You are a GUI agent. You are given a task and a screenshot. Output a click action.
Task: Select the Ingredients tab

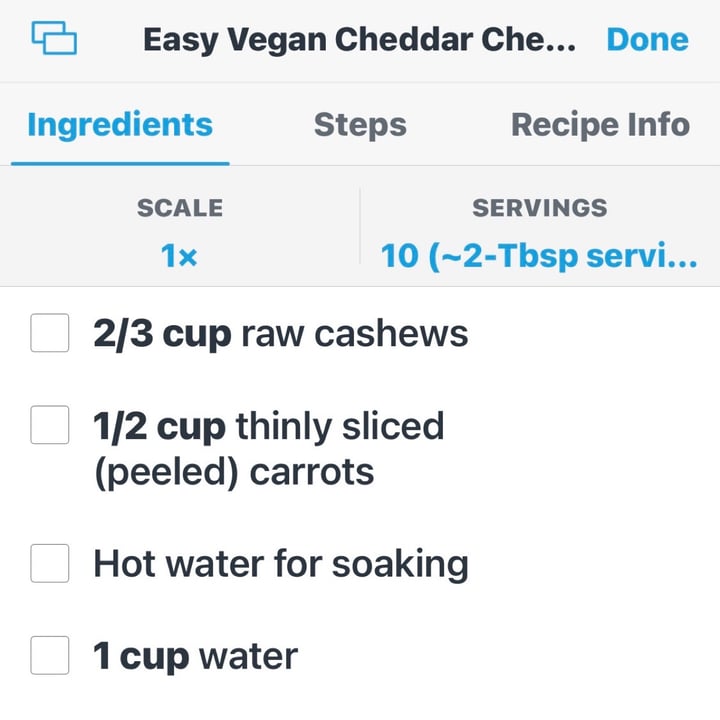(120, 125)
